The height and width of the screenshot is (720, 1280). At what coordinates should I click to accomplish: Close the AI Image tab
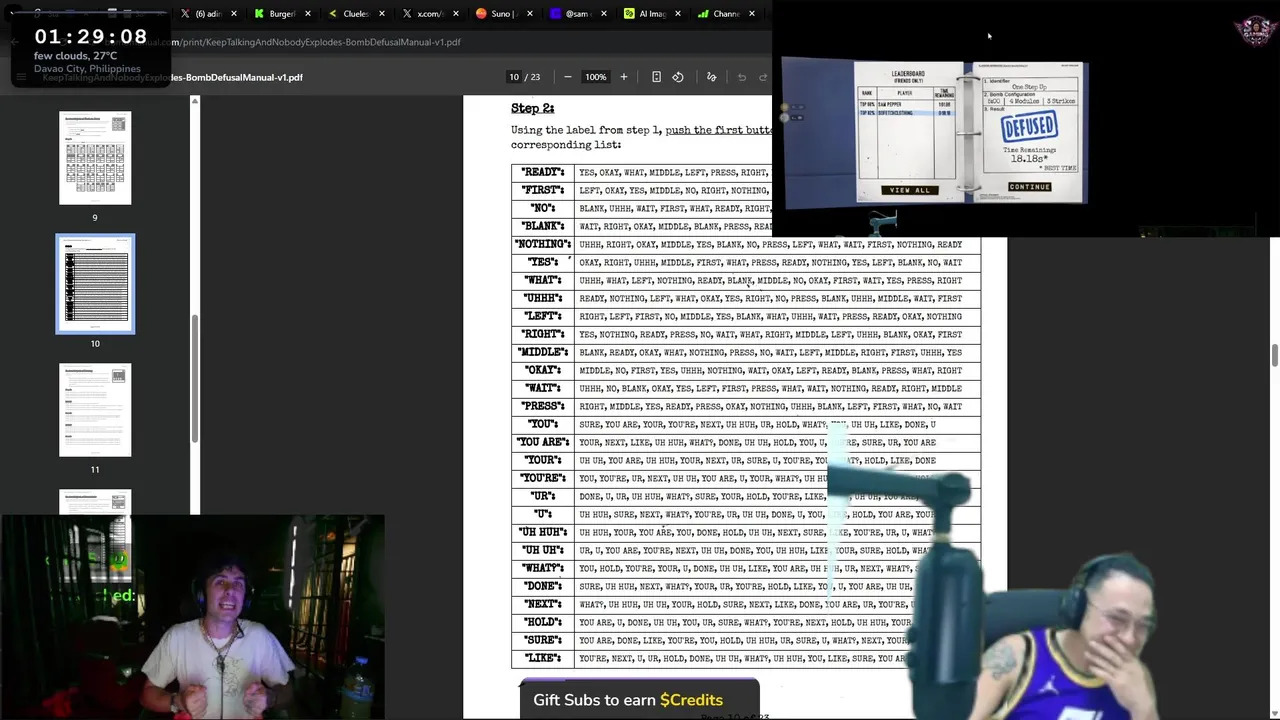click(x=678, y=14)
